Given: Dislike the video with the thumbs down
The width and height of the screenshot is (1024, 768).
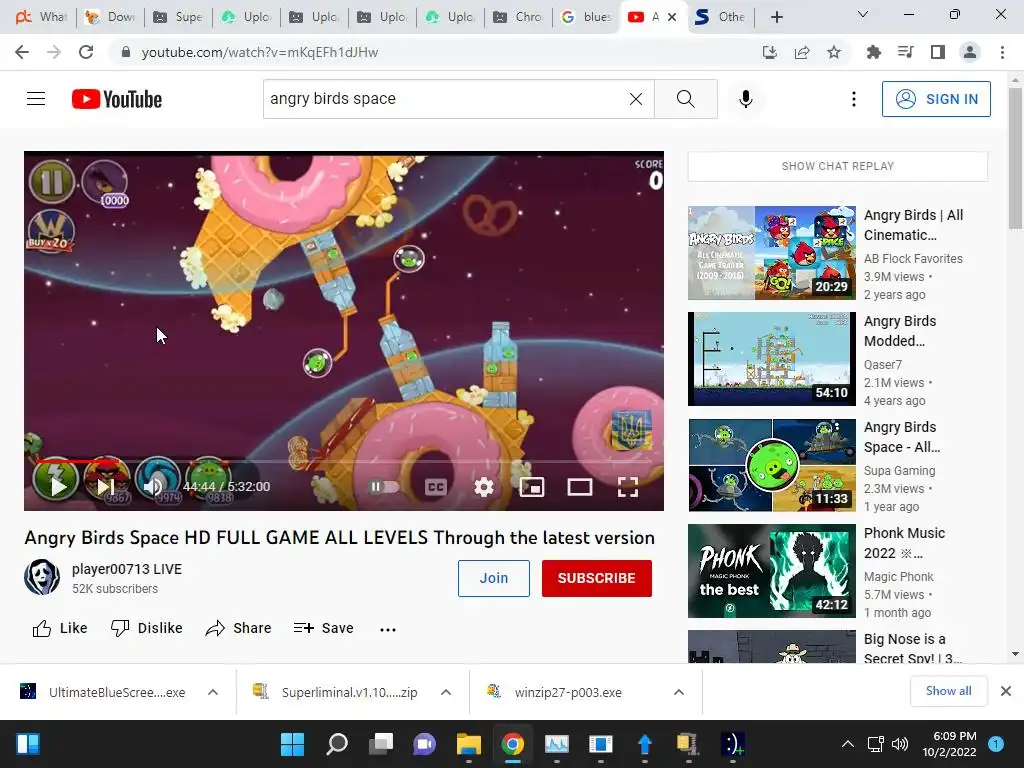Looking at the screenshot, I should 147,628.
